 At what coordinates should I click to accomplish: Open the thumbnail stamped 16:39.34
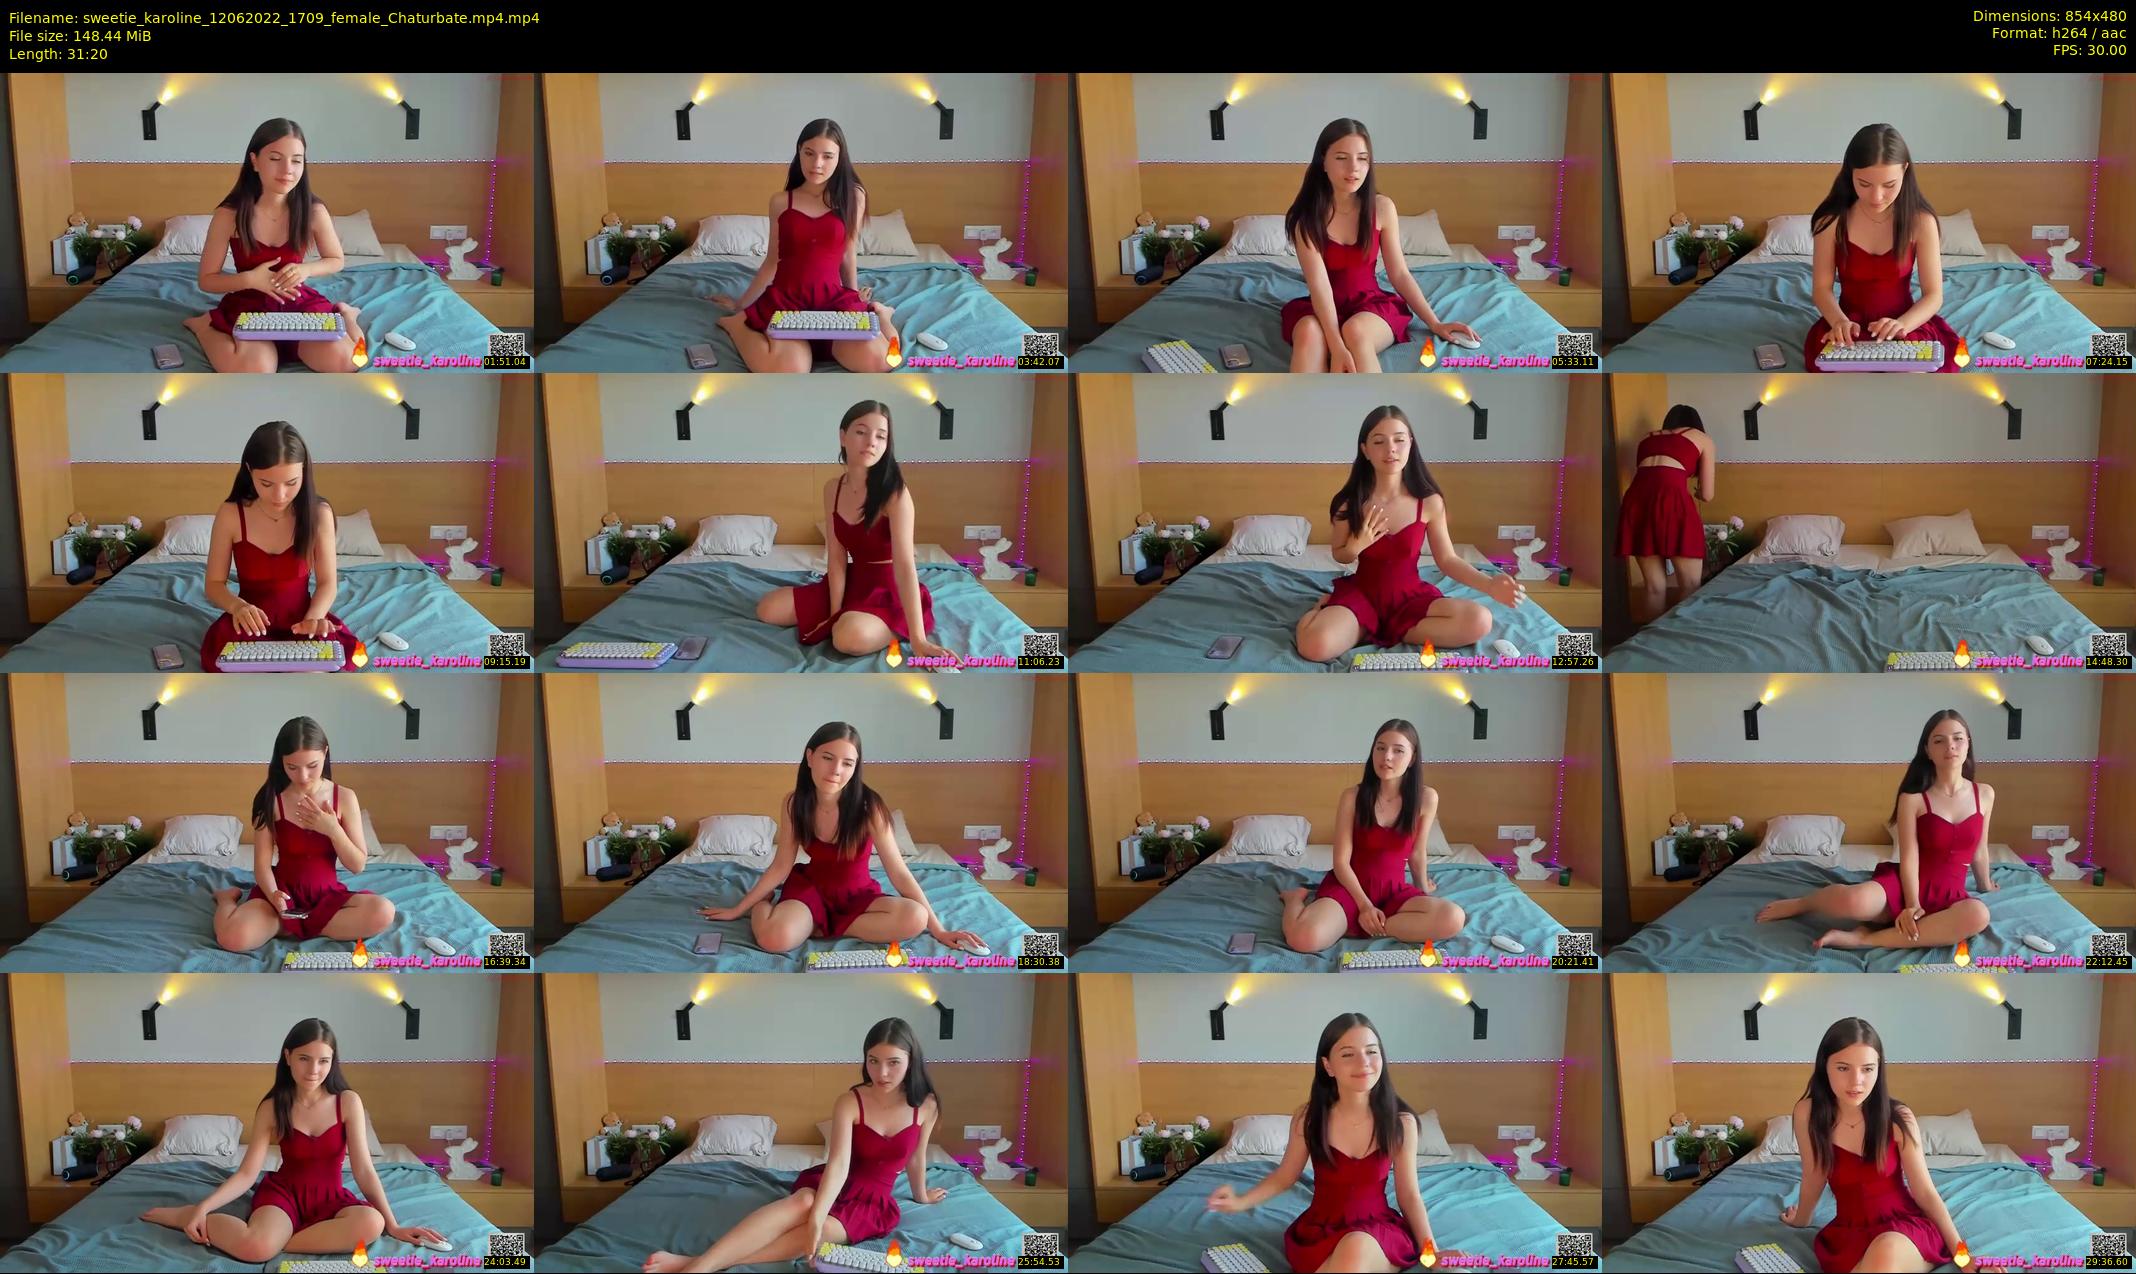click(x=267, y=822)
